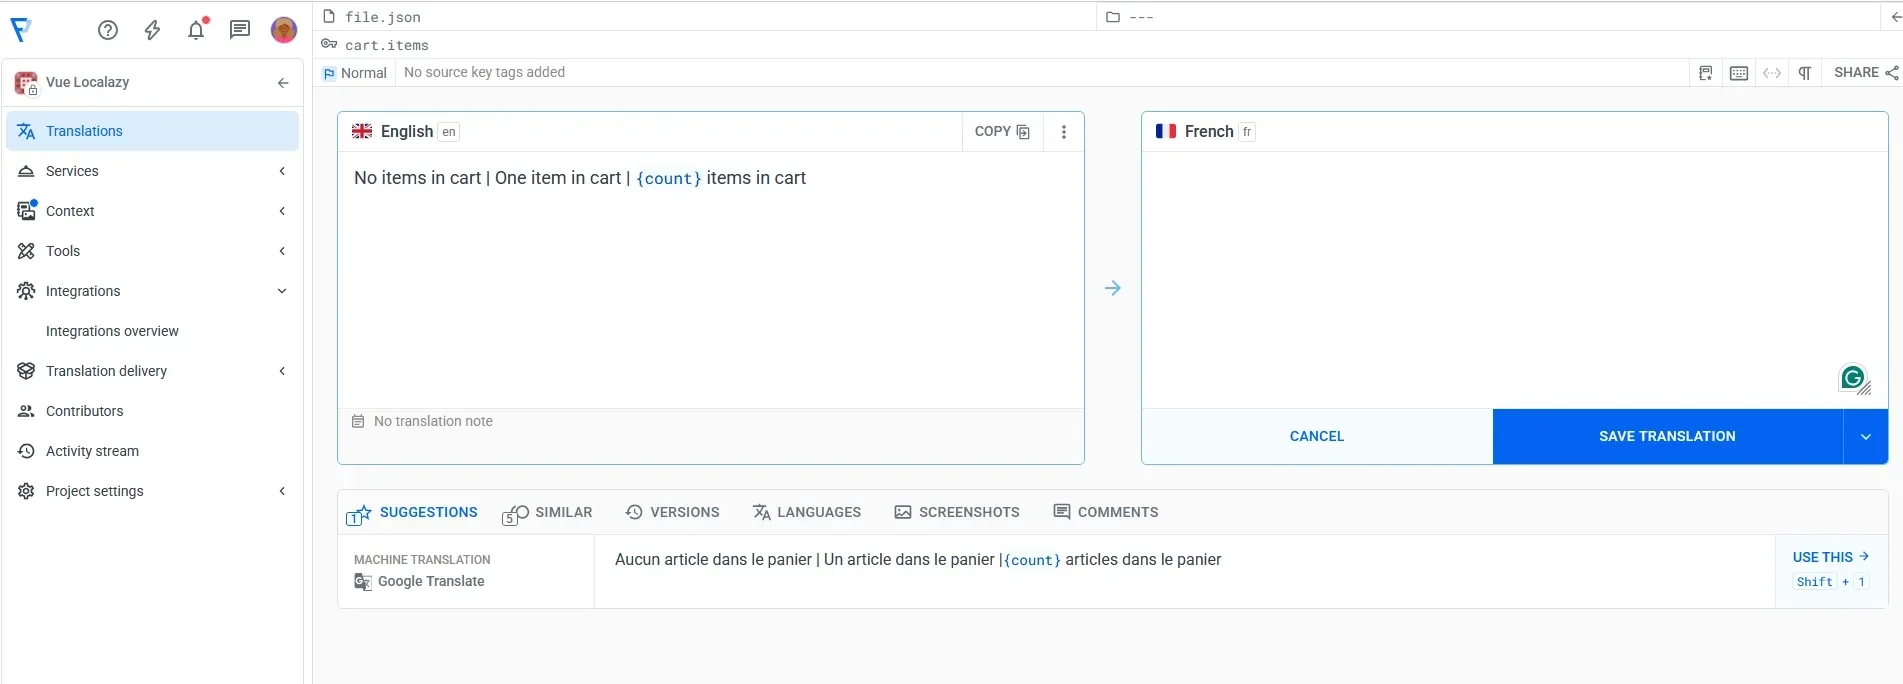The width and height of the screenshot is (1903, 684).
Task: Open the chat messages icon
Action: (240, 30)
